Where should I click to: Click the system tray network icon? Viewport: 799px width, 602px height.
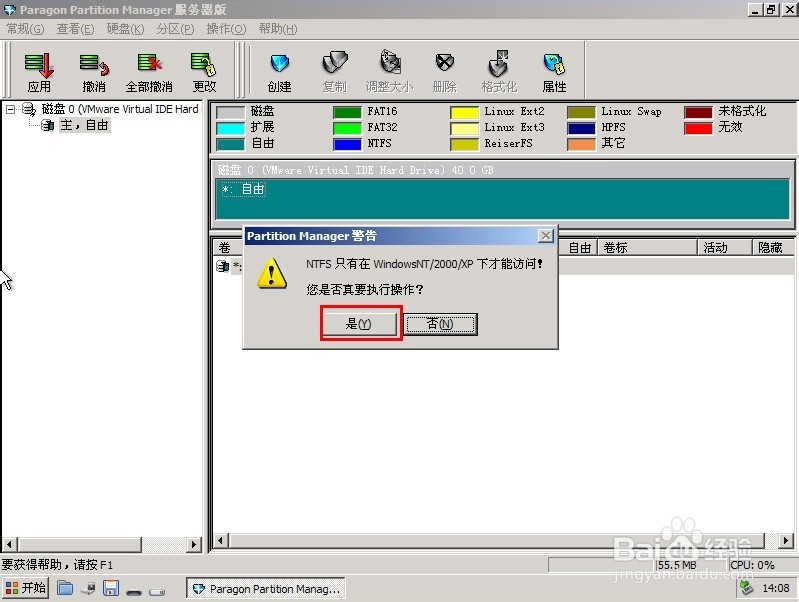pyautogui.click(x=747, y=588)
